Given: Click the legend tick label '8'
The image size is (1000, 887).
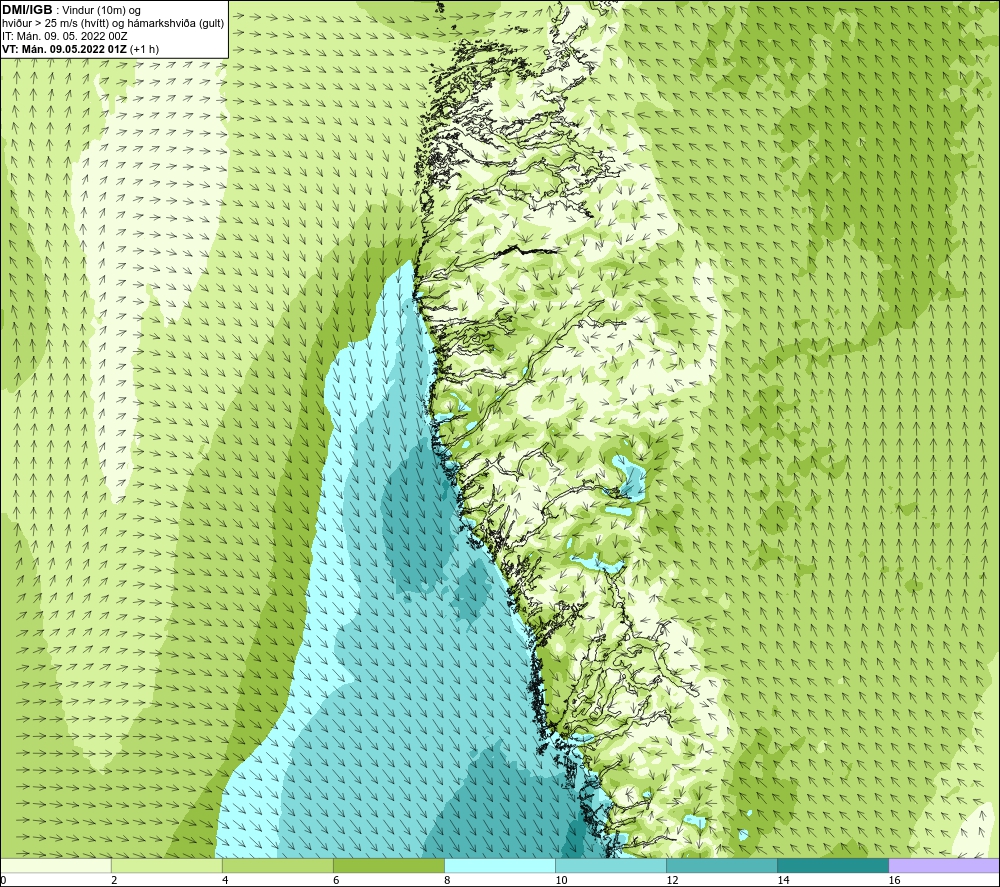Looking at the screenshot, I should pos(447,880).
